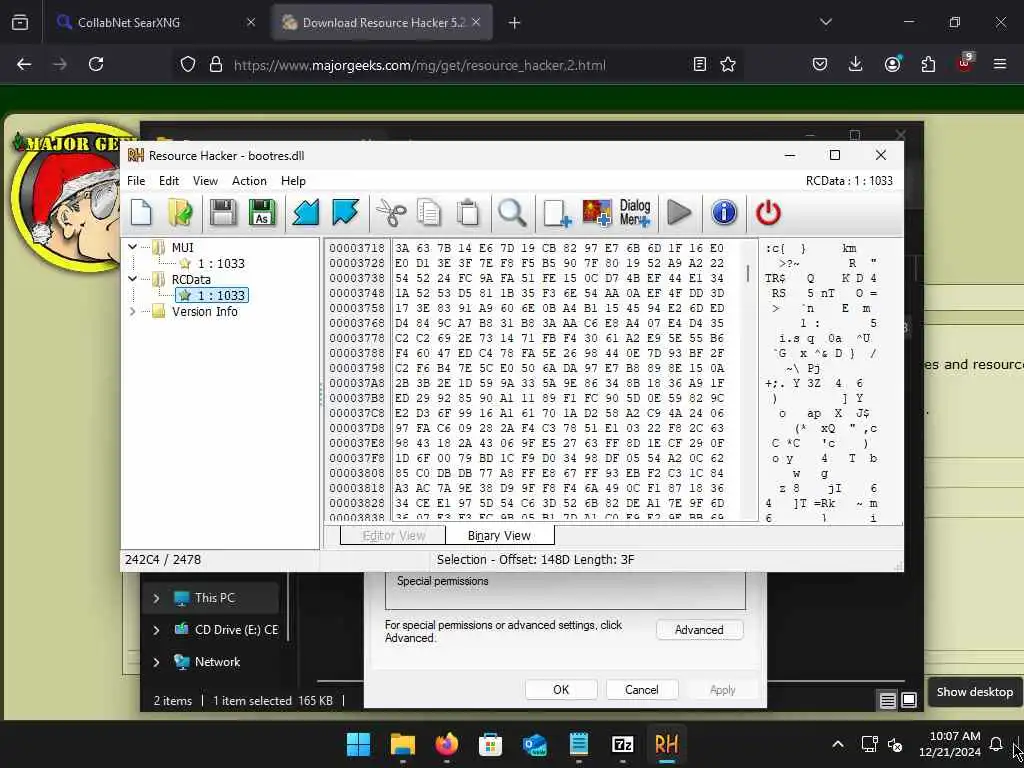Viewport: 1024px width, 768px height.
Task: Click the Add image resource icon
Action: click(x=597, y=213)
